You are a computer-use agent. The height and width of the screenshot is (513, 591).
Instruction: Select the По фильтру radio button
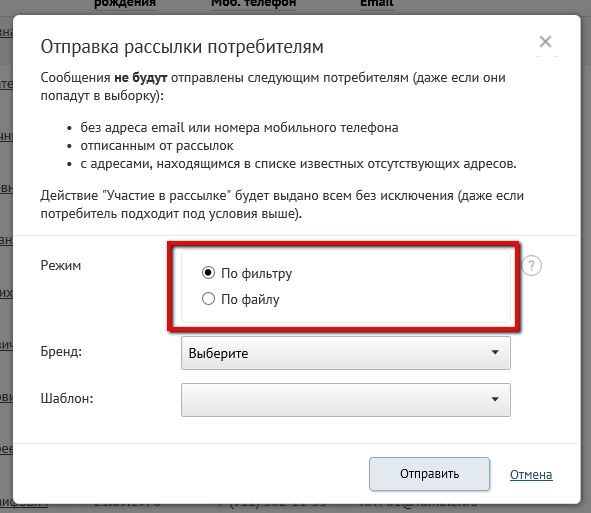(x=208, y=273)
